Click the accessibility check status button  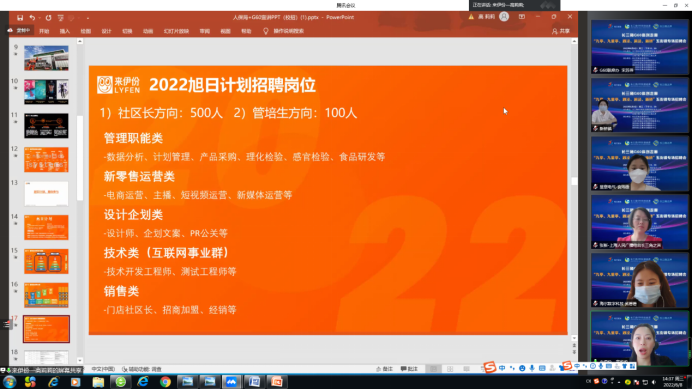[142, 369]
